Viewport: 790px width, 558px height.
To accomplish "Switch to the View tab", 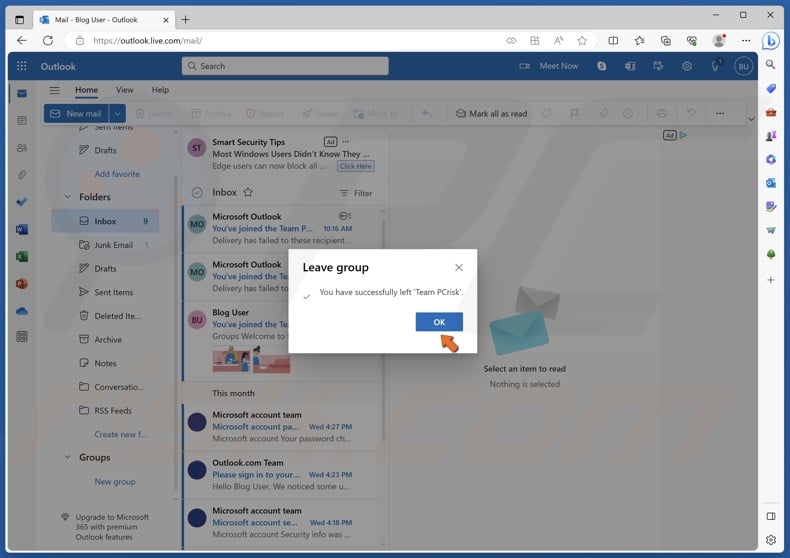I will (x=125, y=90).
